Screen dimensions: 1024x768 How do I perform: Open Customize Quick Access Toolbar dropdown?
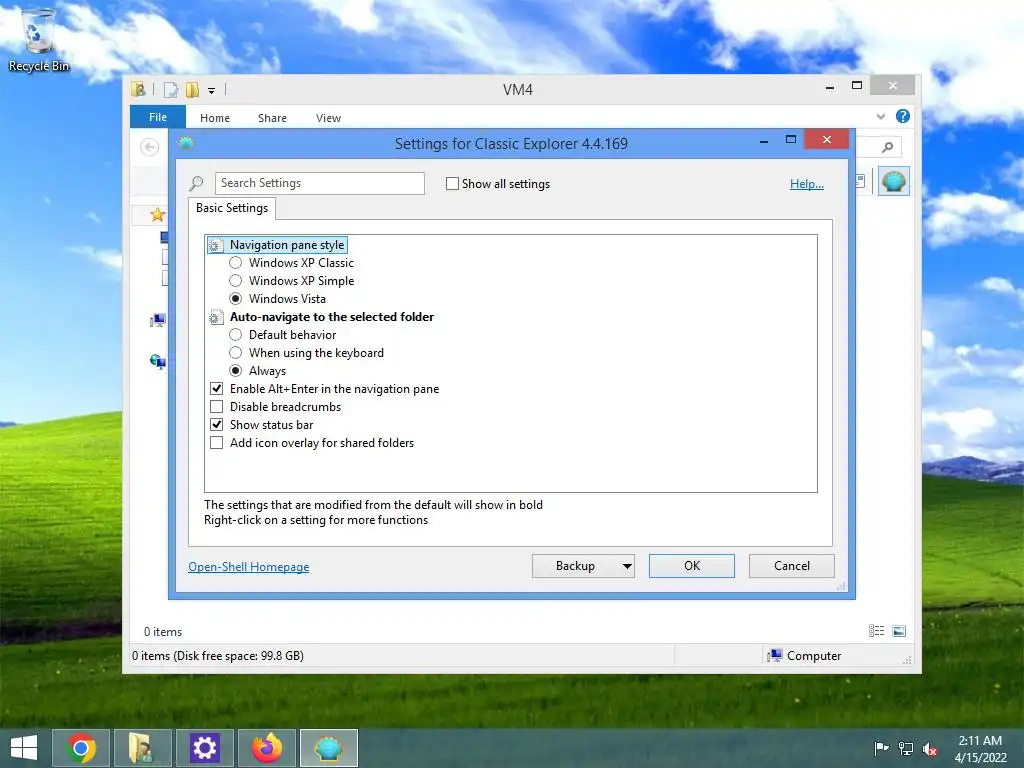(x=212, y=91)
